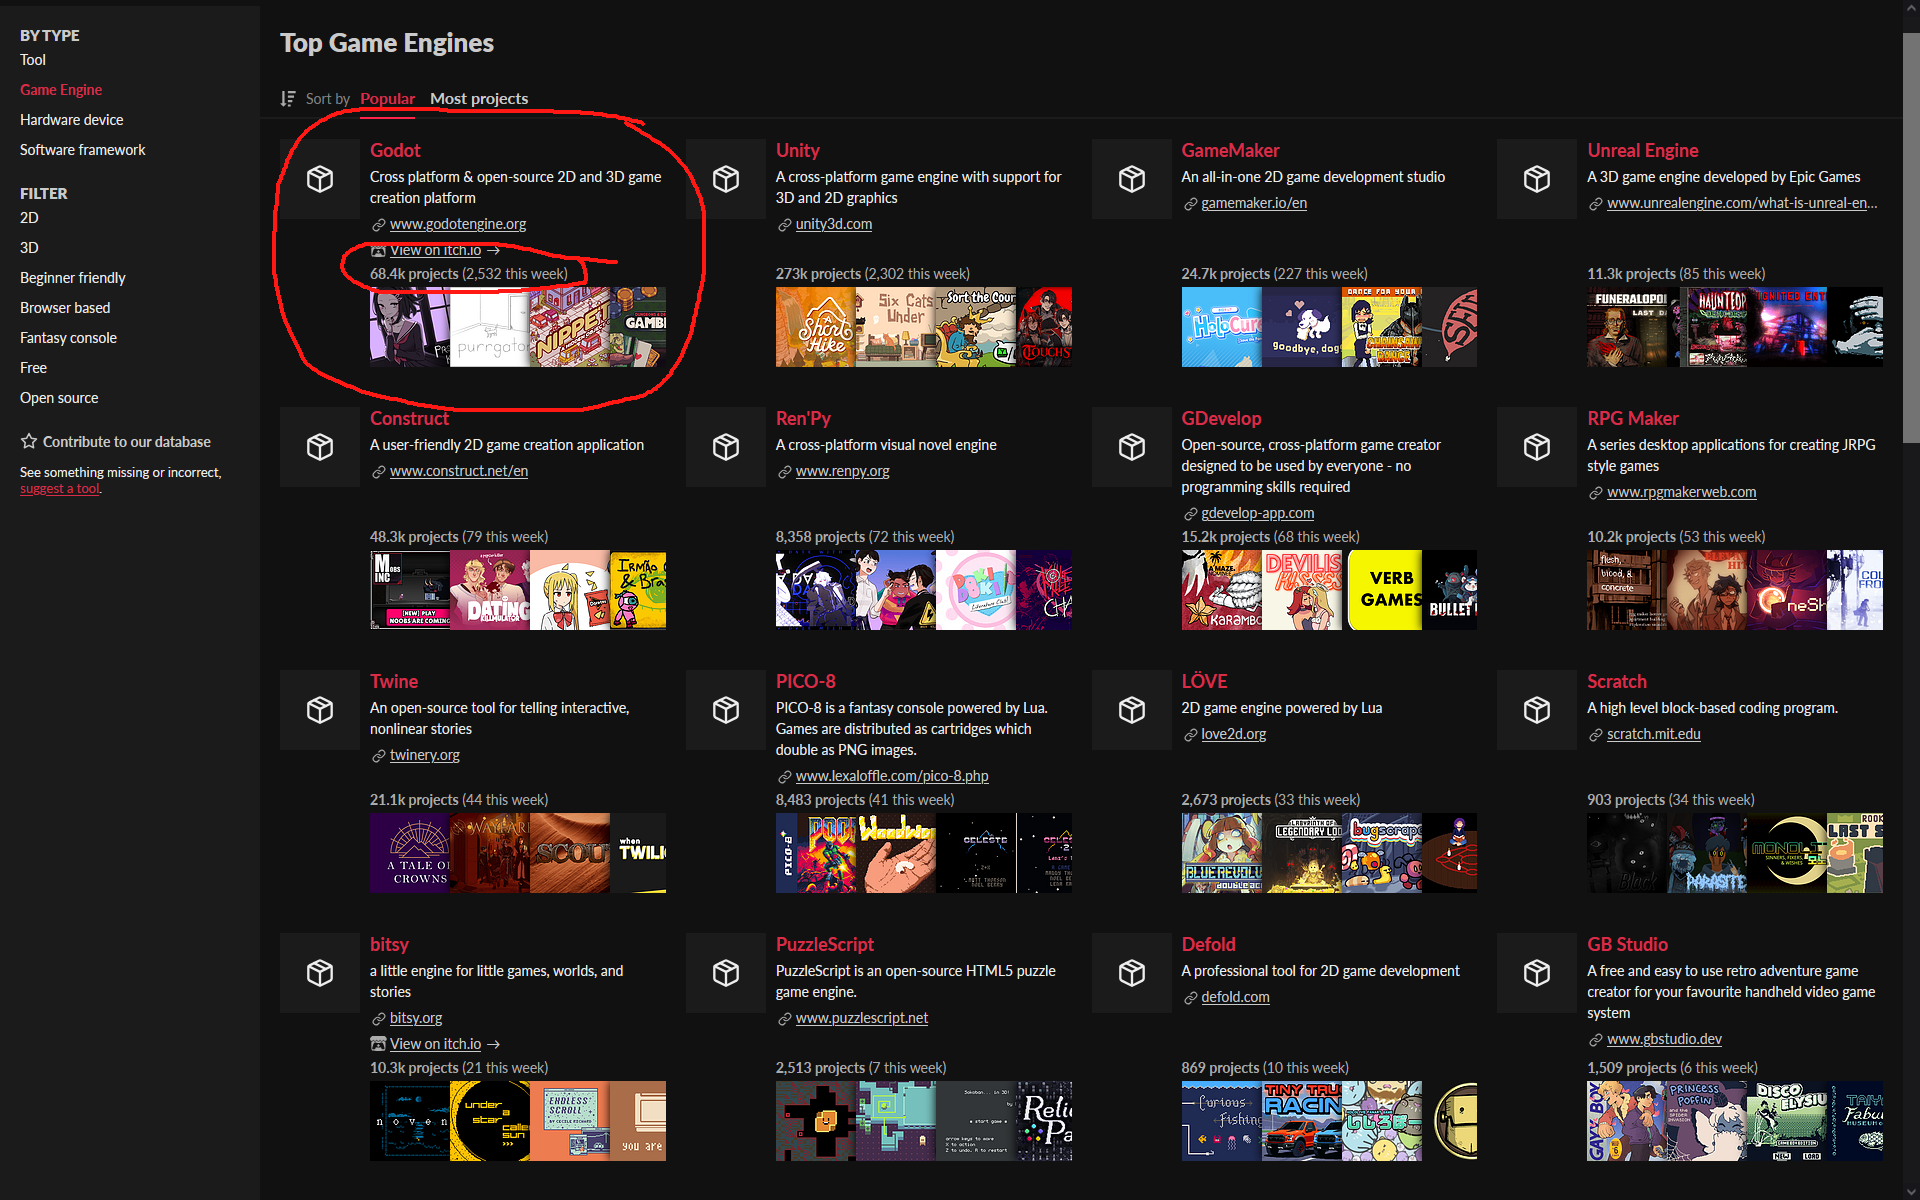
Task: Click the sort order icon beside Sort by
Action: 288,99
